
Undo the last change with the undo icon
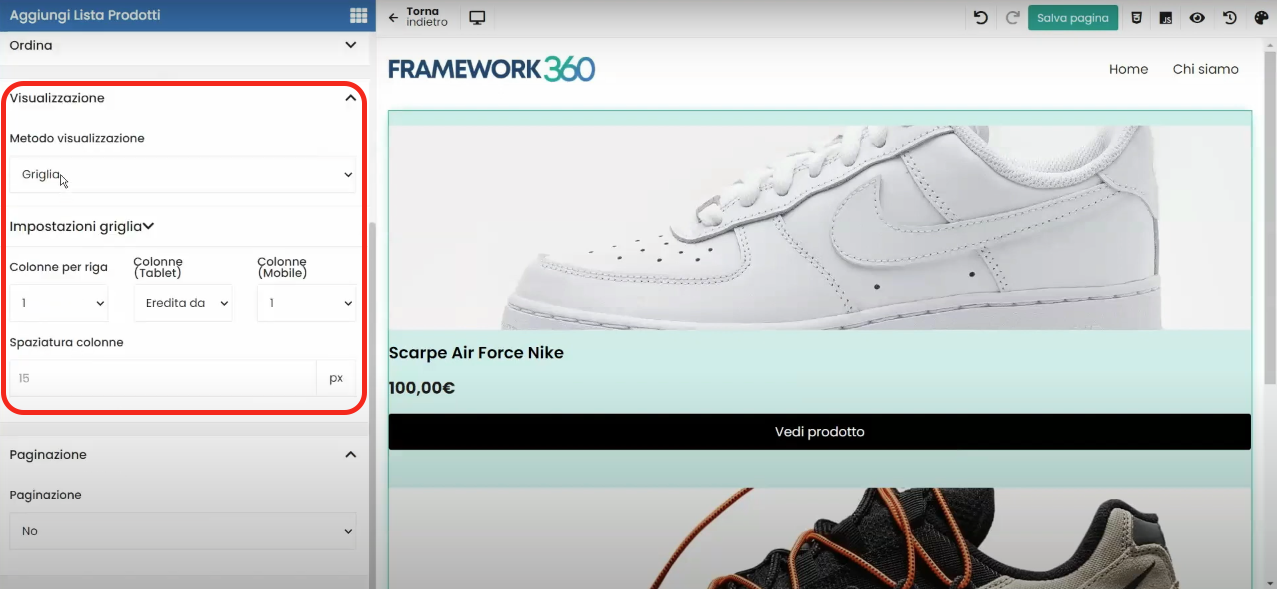[x=980, y=17]
